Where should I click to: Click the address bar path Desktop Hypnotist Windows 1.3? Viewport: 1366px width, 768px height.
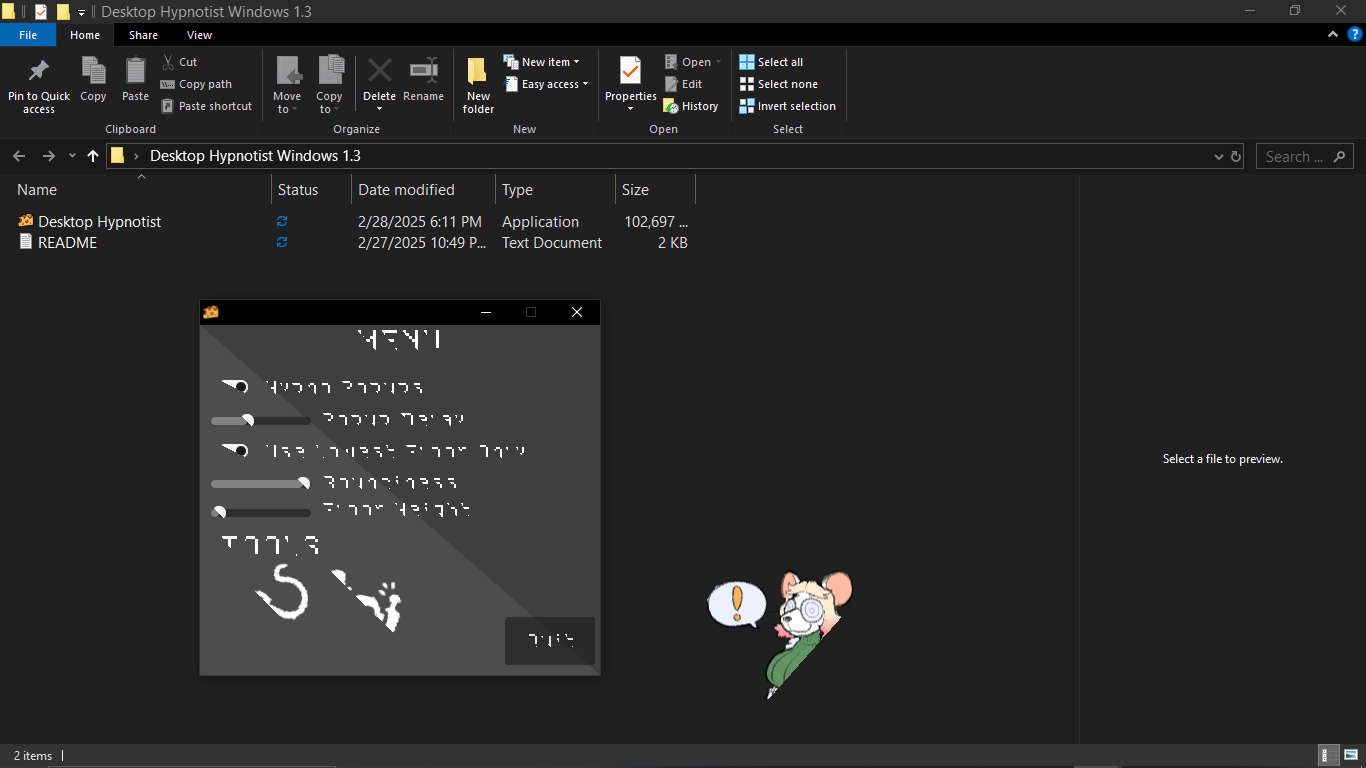pyautogui.click(x=255, y=156)
